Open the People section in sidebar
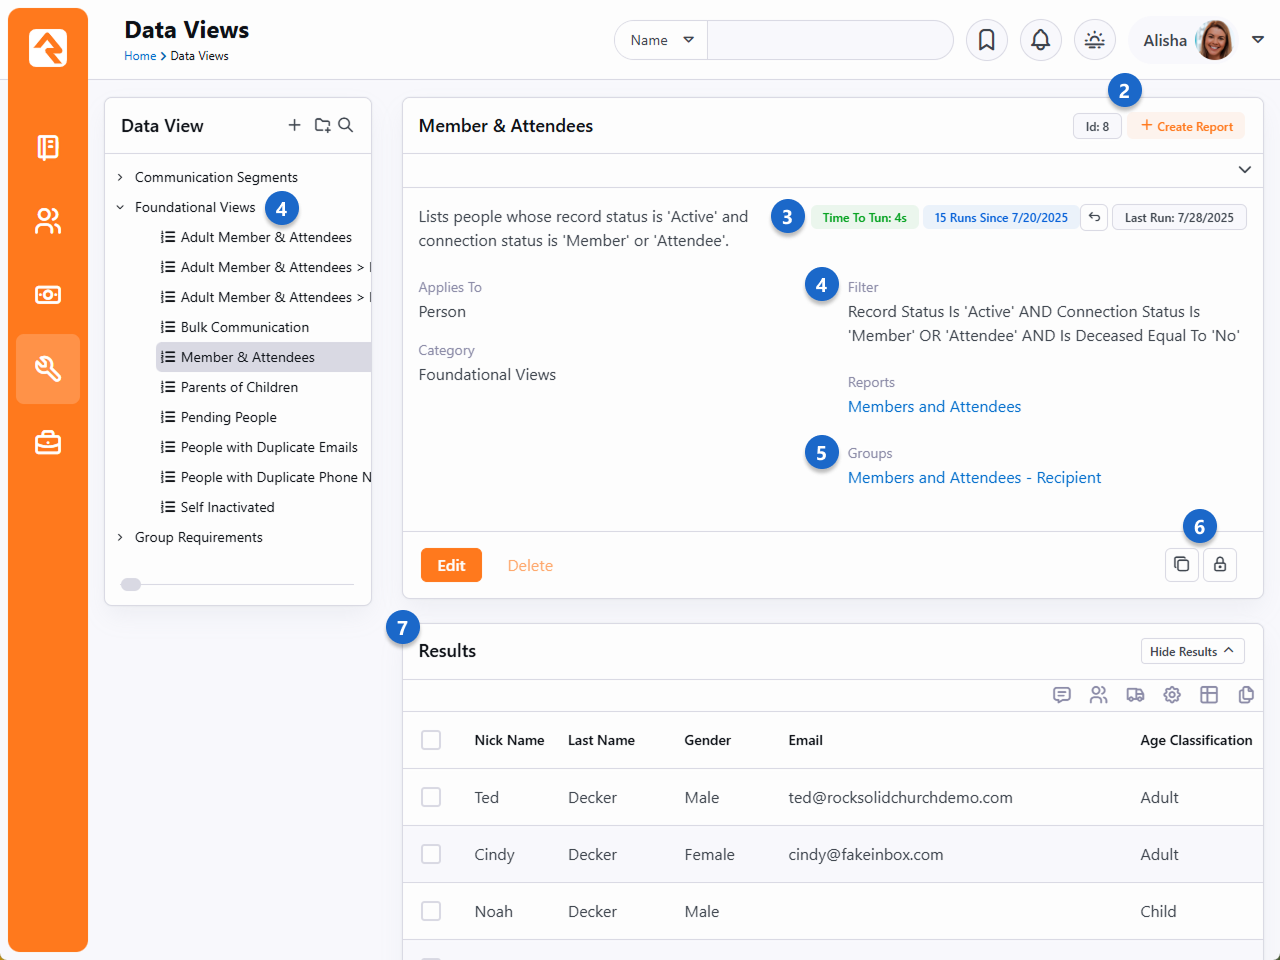Image resolution: width=1280 pixels, height=960 pixels. coord(48,221)
